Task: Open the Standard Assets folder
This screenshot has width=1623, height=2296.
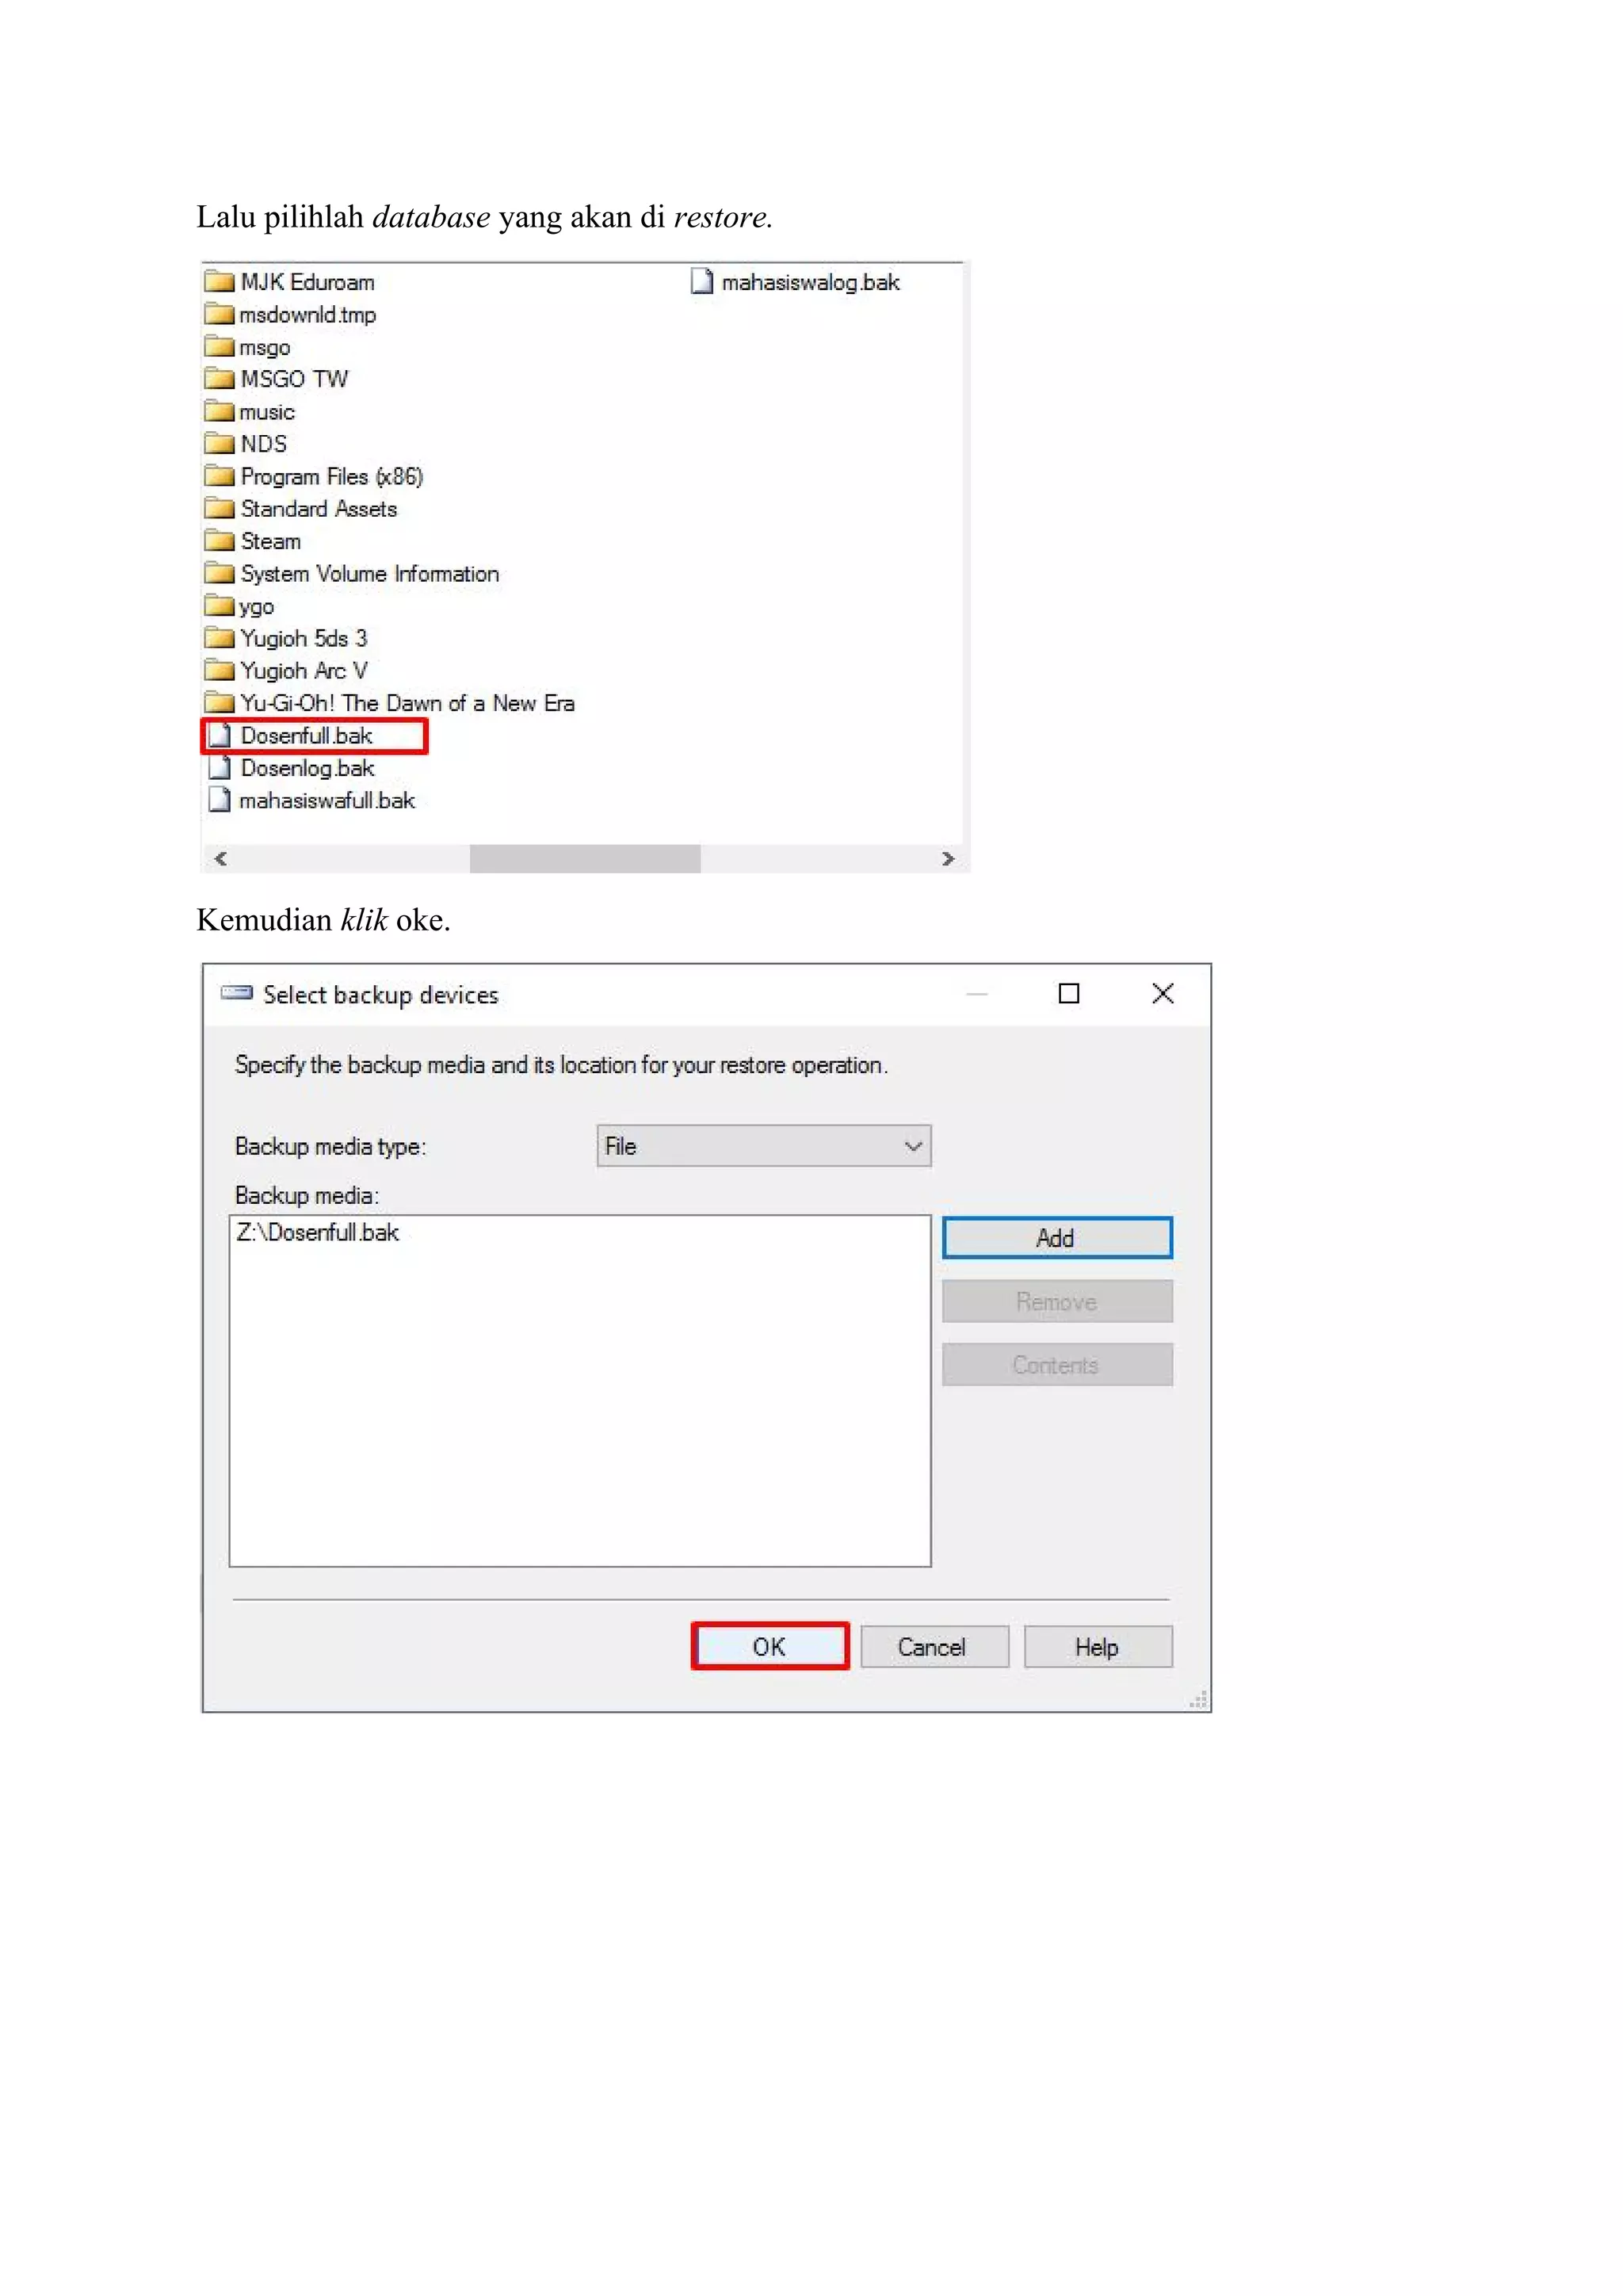Action: pyautogui.click(x=301, y=508)
